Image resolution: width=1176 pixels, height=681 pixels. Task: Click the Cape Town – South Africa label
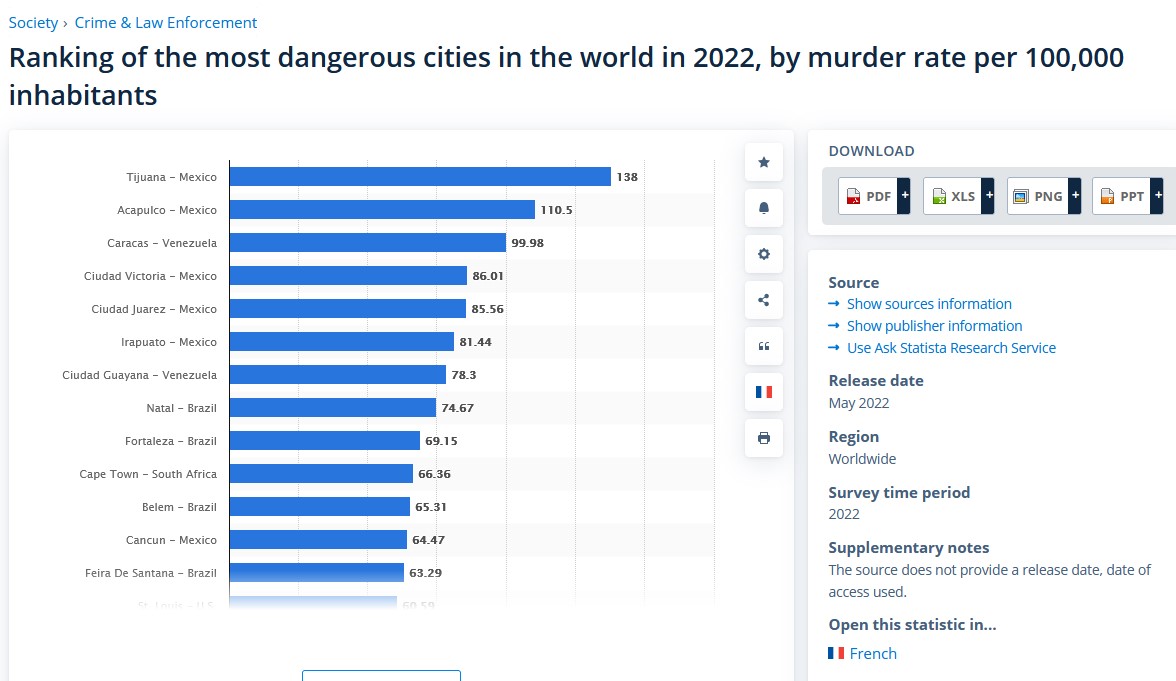click(x=148, y=474)
